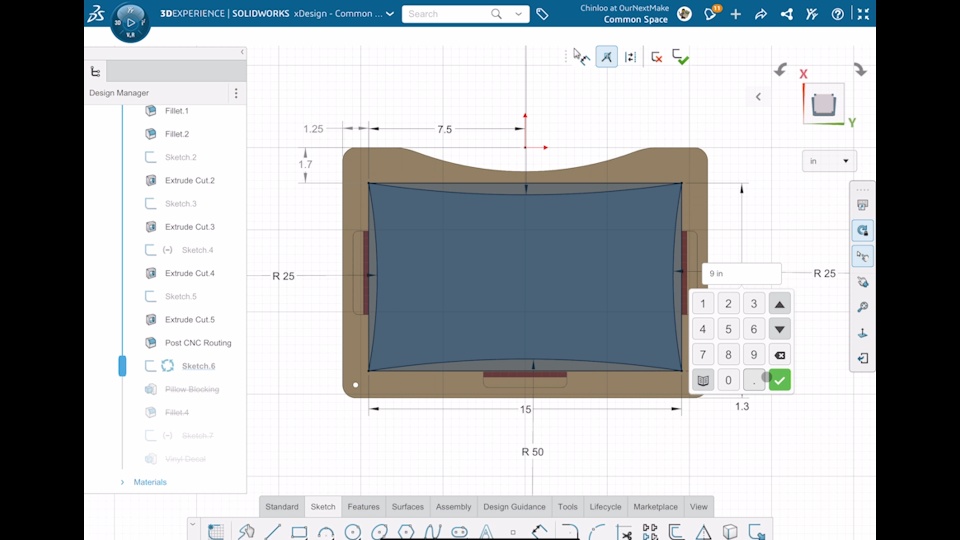Click the wrench icon on right sidebar

click(x=862, y=307)
